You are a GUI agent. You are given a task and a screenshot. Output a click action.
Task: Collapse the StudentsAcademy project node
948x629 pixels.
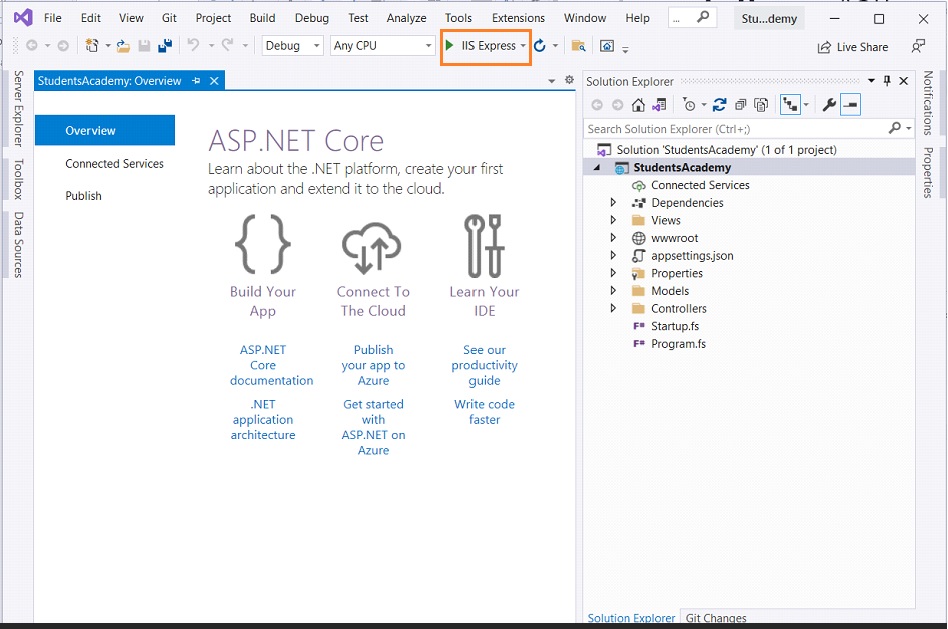[x=597, y=168]
